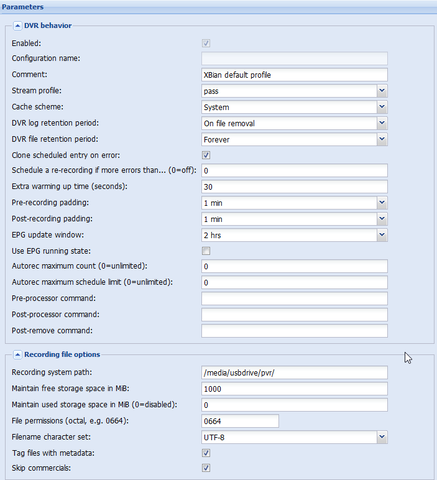Open Pre-recording padding dropdown arrow
Image resolution: width=437 pixels, height=480 pixels.
382,203
